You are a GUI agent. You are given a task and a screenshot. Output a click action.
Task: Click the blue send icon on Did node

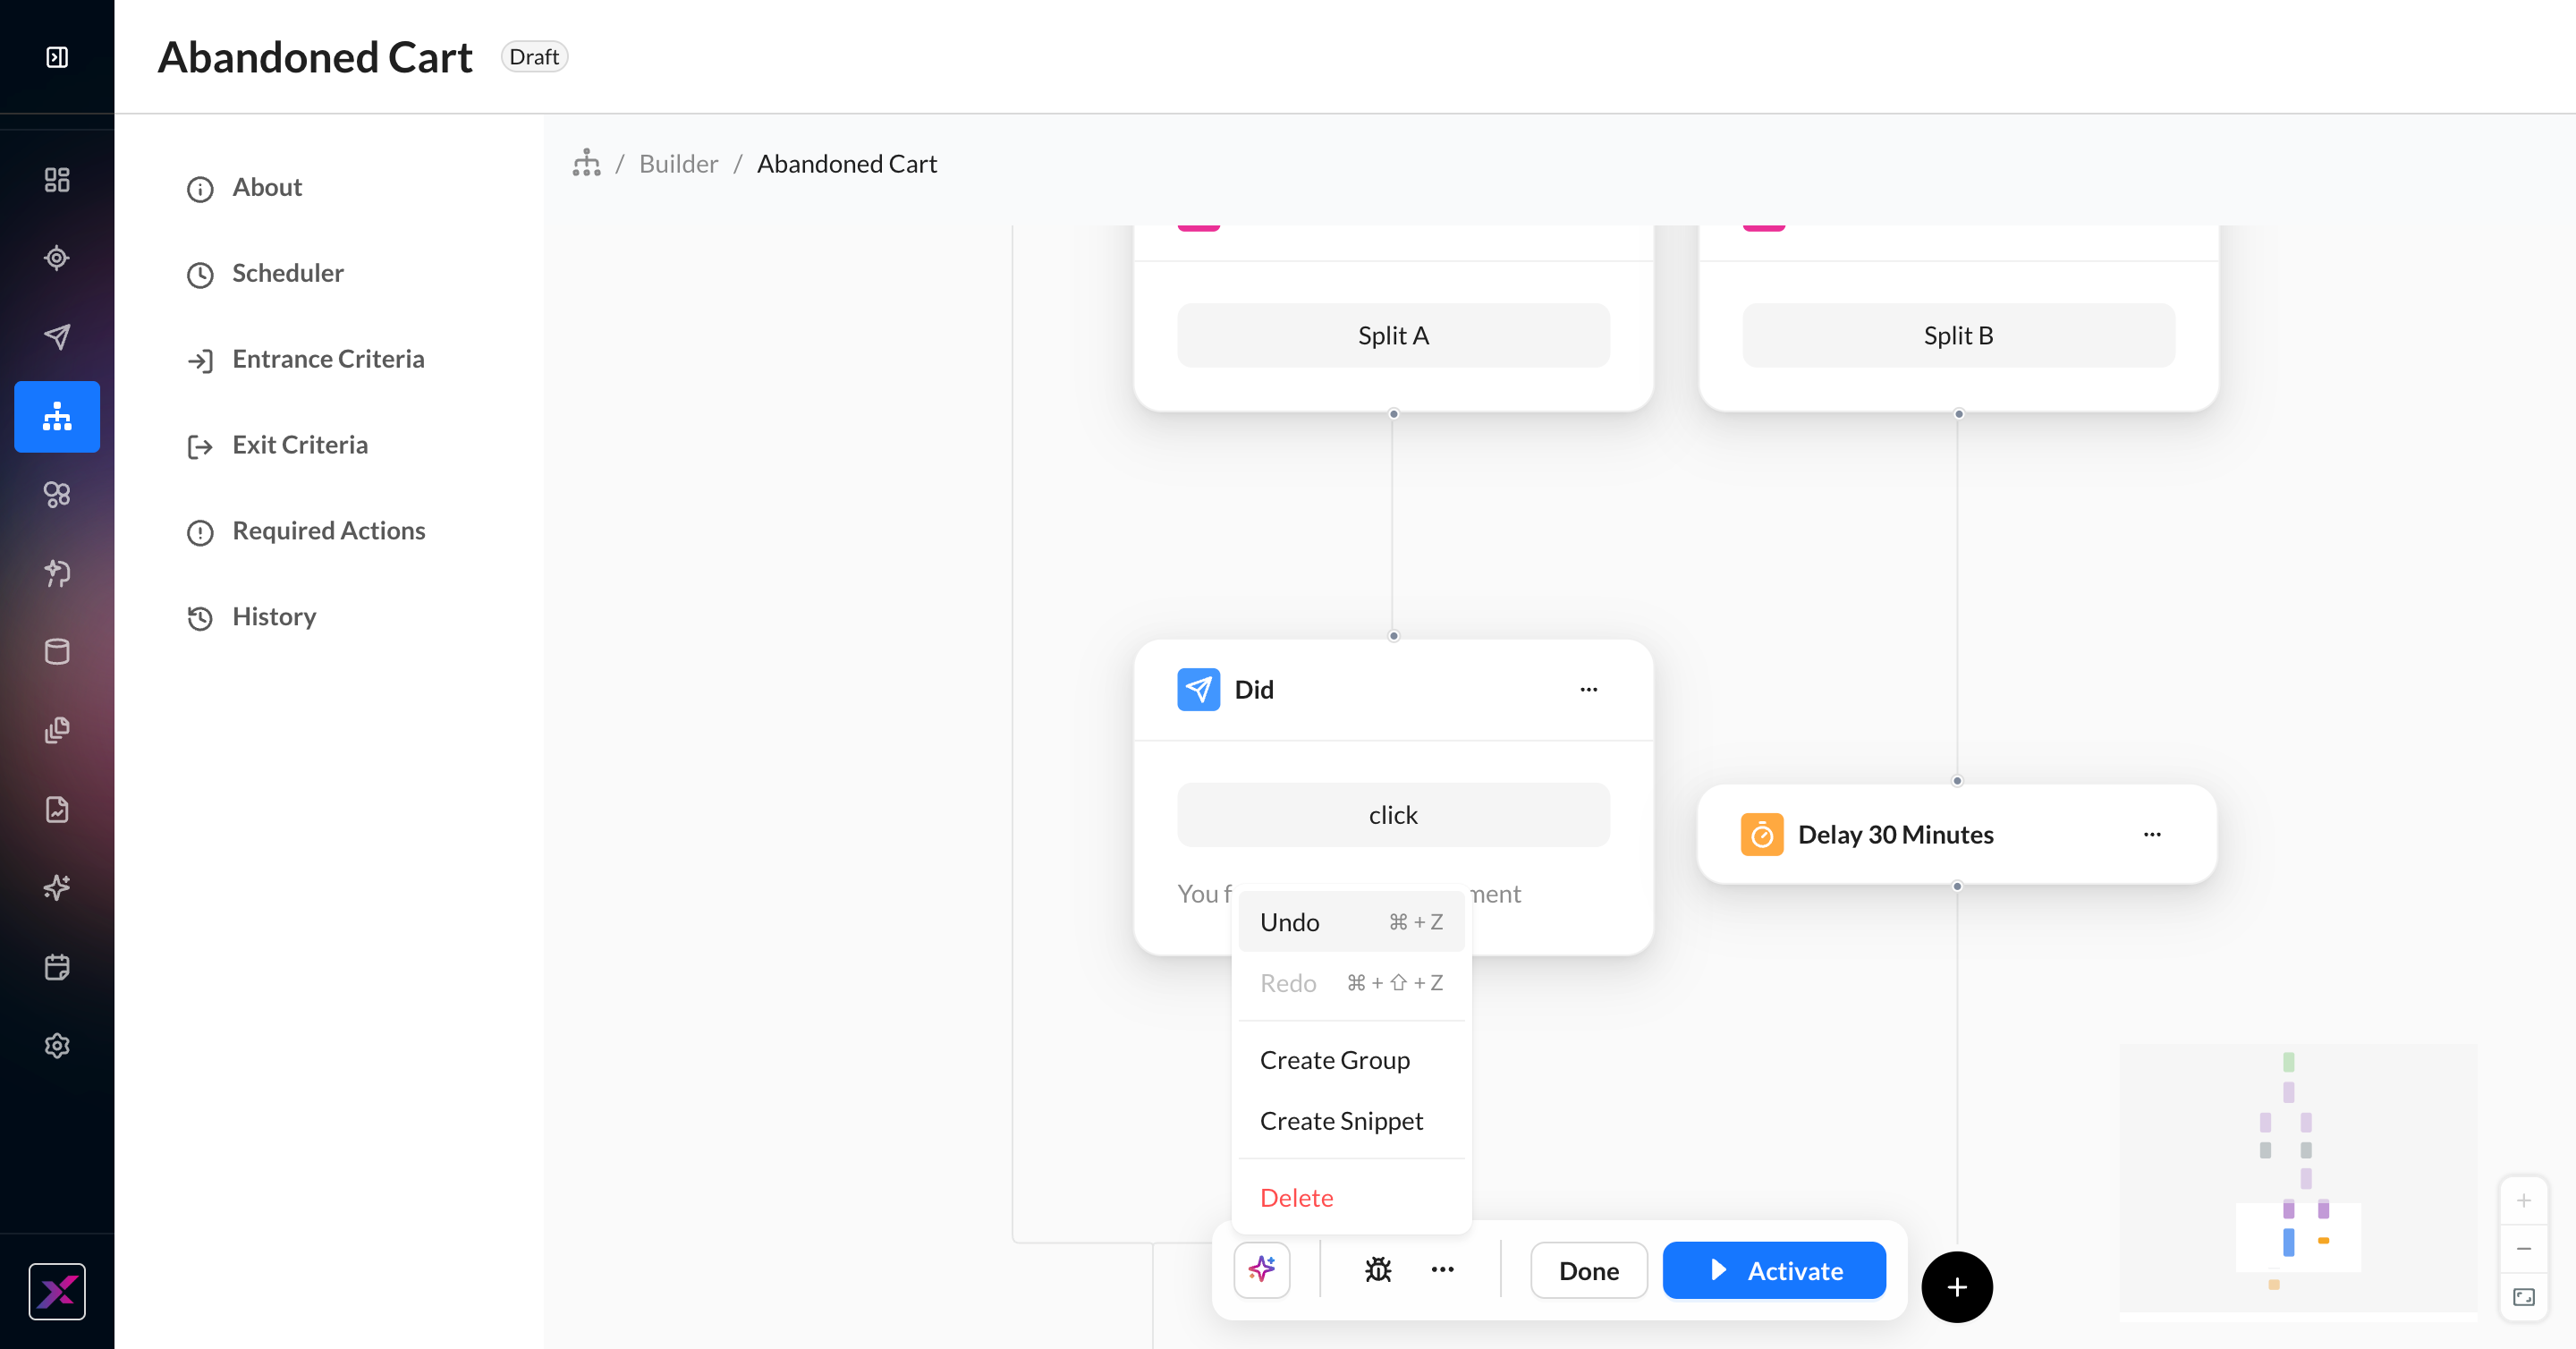point(1198,689)
